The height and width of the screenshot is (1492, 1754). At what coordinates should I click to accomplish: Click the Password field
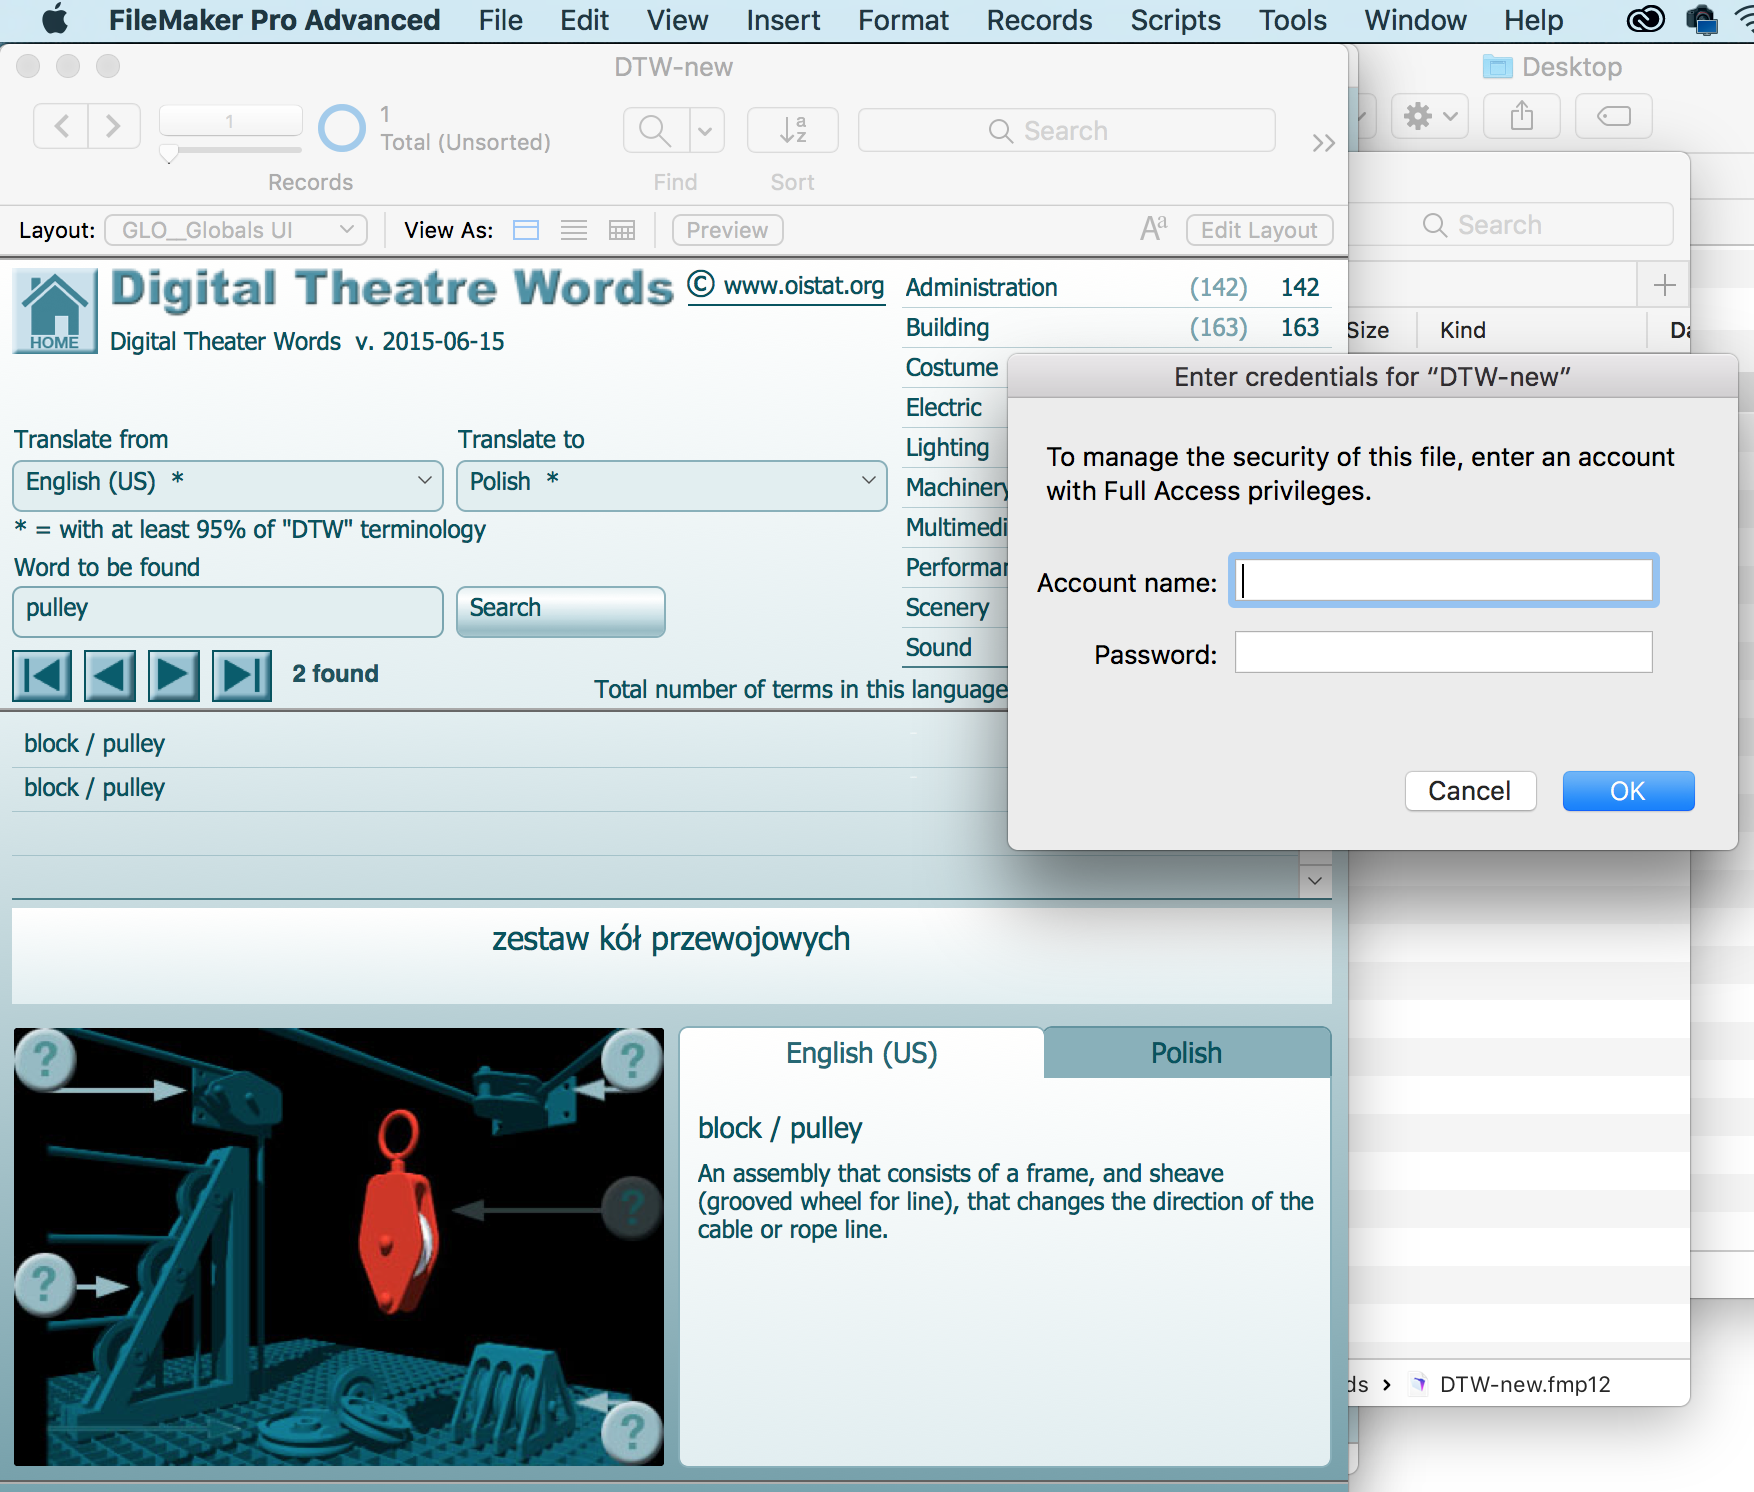[x=1444, y=652]
